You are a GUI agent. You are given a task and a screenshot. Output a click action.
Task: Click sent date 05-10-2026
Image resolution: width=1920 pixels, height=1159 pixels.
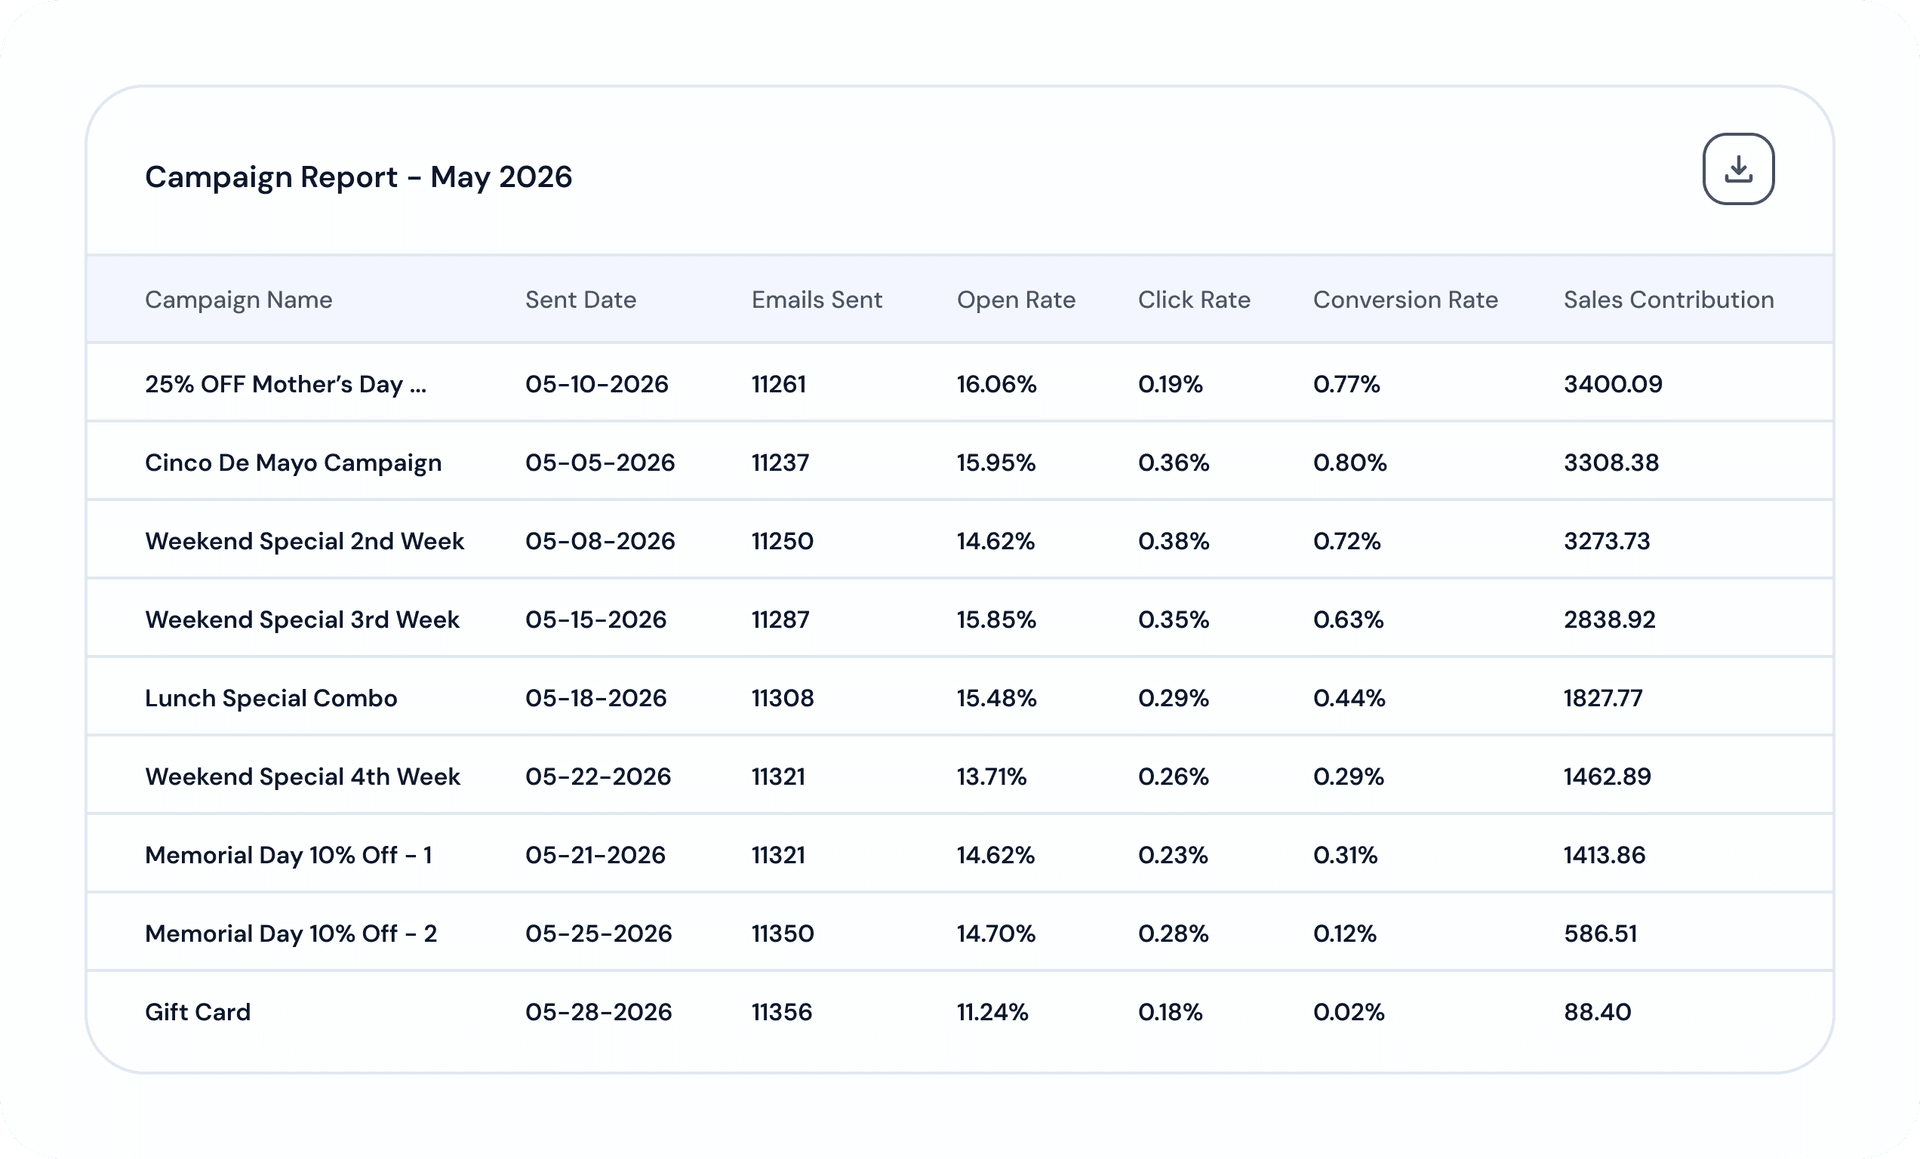[597, 384]
